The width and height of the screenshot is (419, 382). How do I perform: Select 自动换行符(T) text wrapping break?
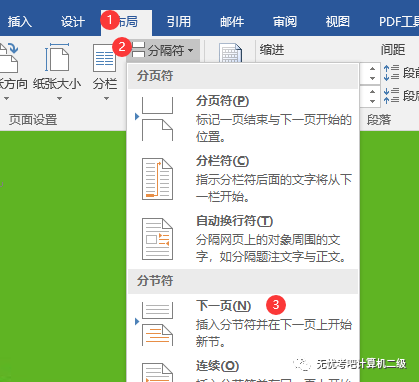(243, 239)
